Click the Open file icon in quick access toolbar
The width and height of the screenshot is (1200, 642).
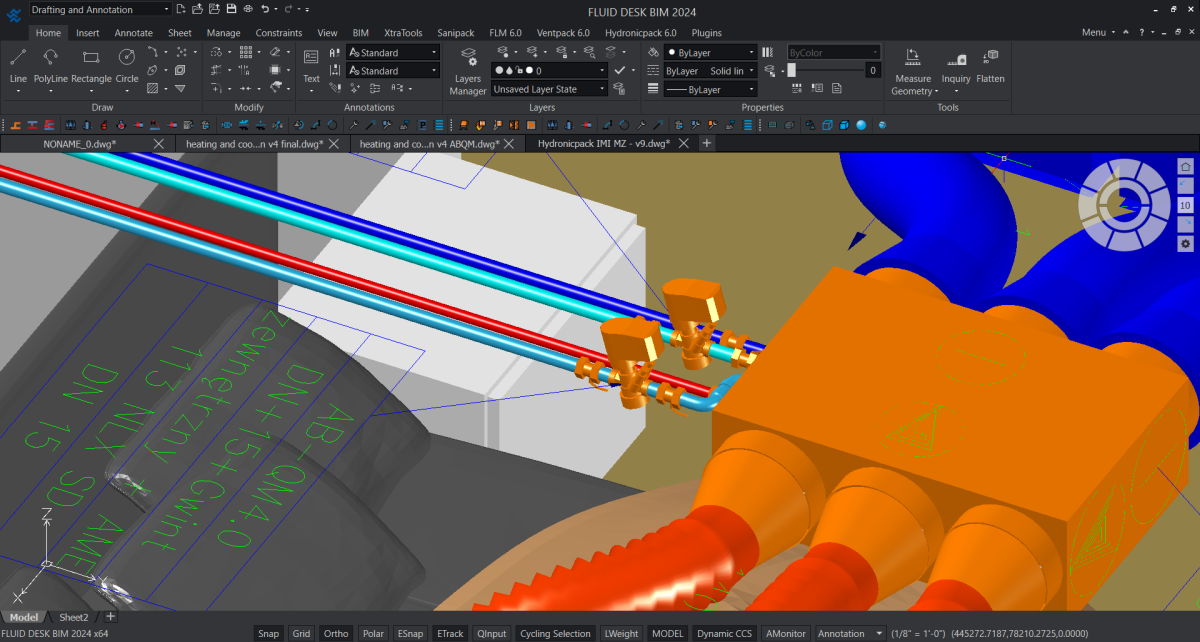click(197, 8)
